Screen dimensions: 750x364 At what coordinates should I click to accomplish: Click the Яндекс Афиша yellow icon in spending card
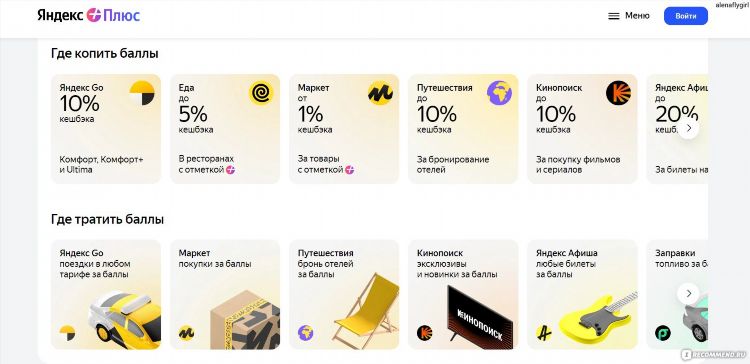pyautogui.click(x=544, y=333)
